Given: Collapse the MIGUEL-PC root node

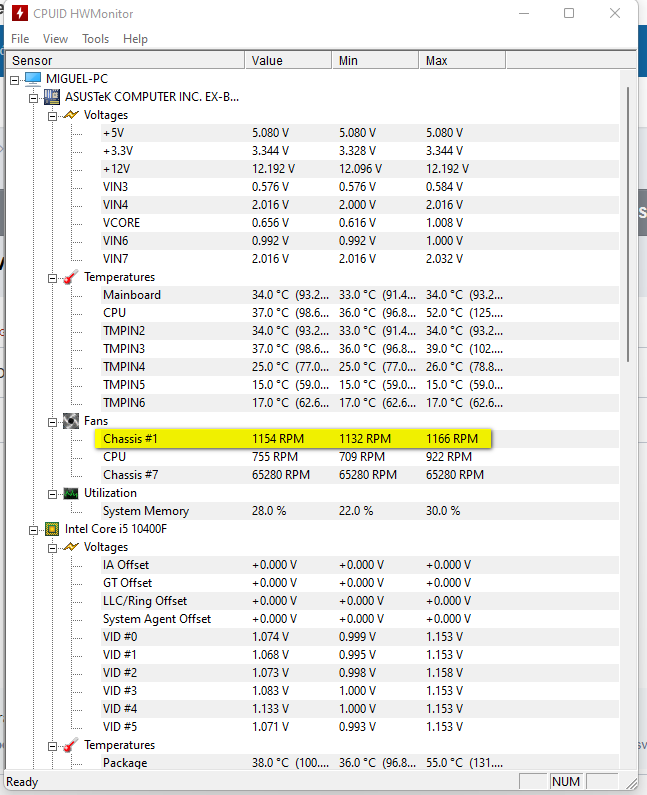Looking at the screenshot, I should [14, 80].
